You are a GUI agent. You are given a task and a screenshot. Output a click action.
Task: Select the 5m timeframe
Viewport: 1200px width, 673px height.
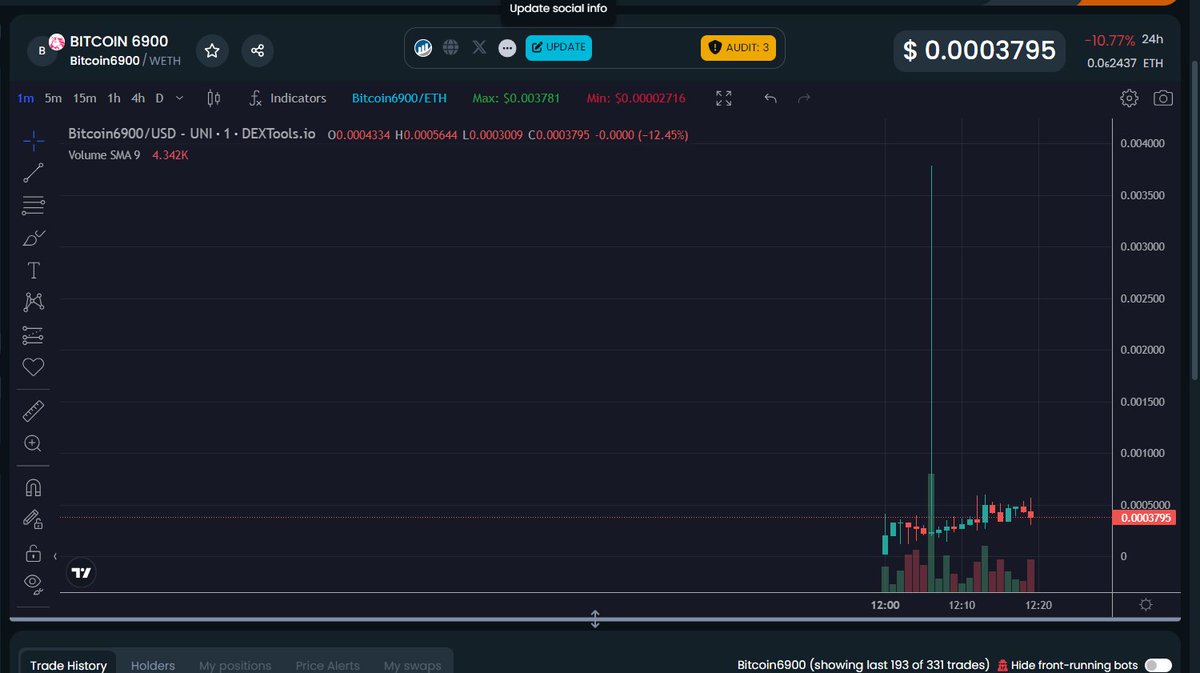coord(53,98)
